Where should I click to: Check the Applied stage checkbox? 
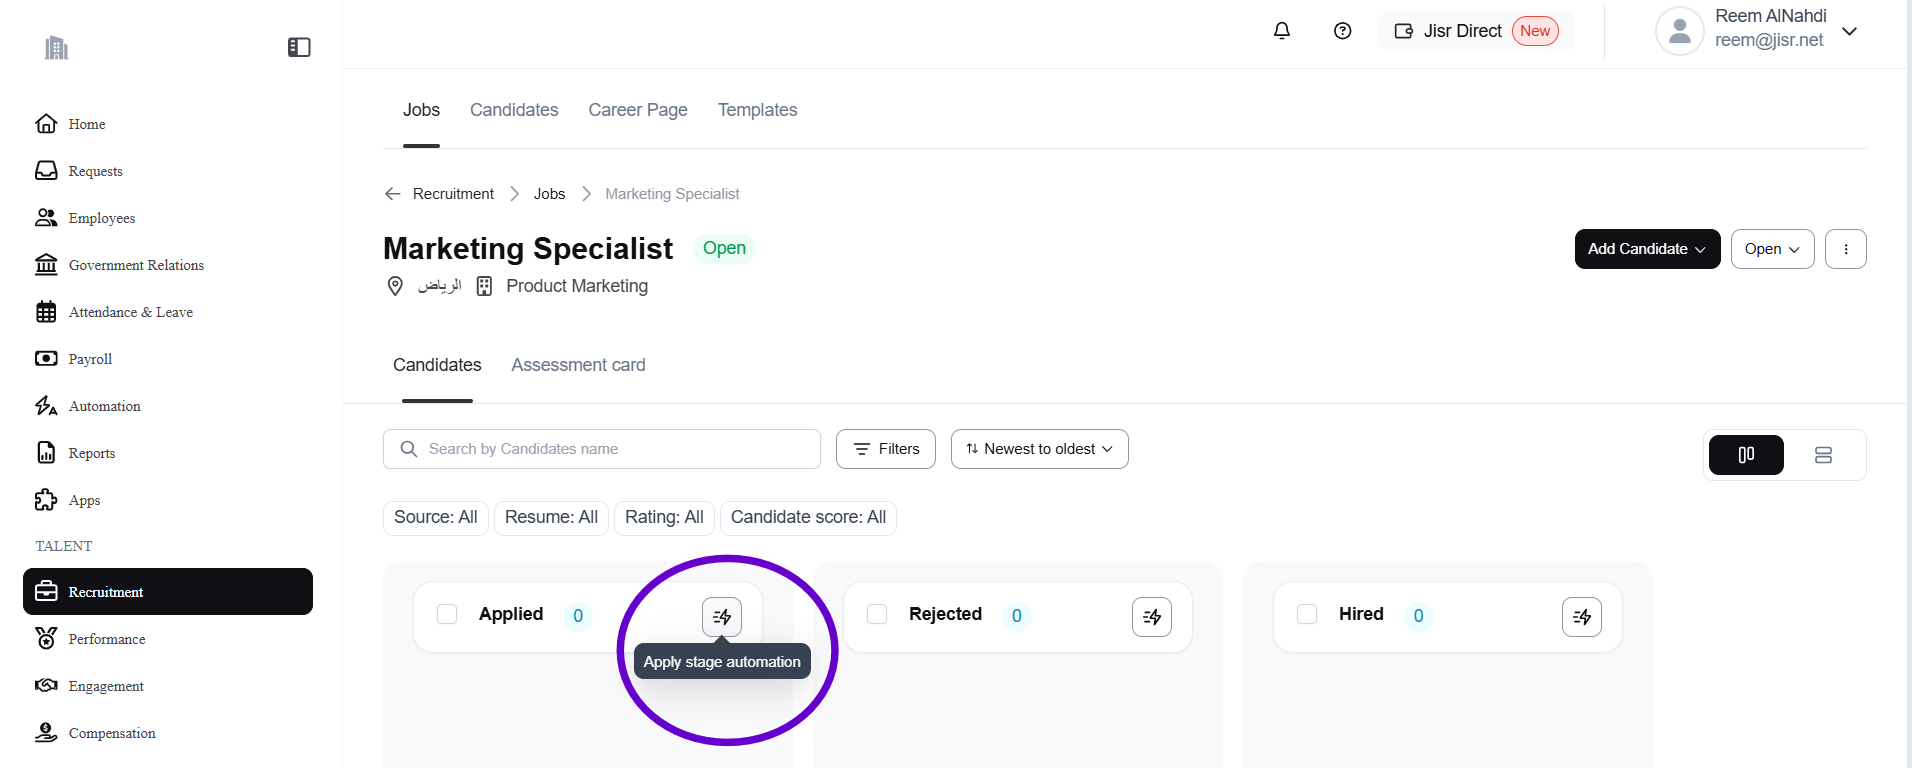coord(447,614)
